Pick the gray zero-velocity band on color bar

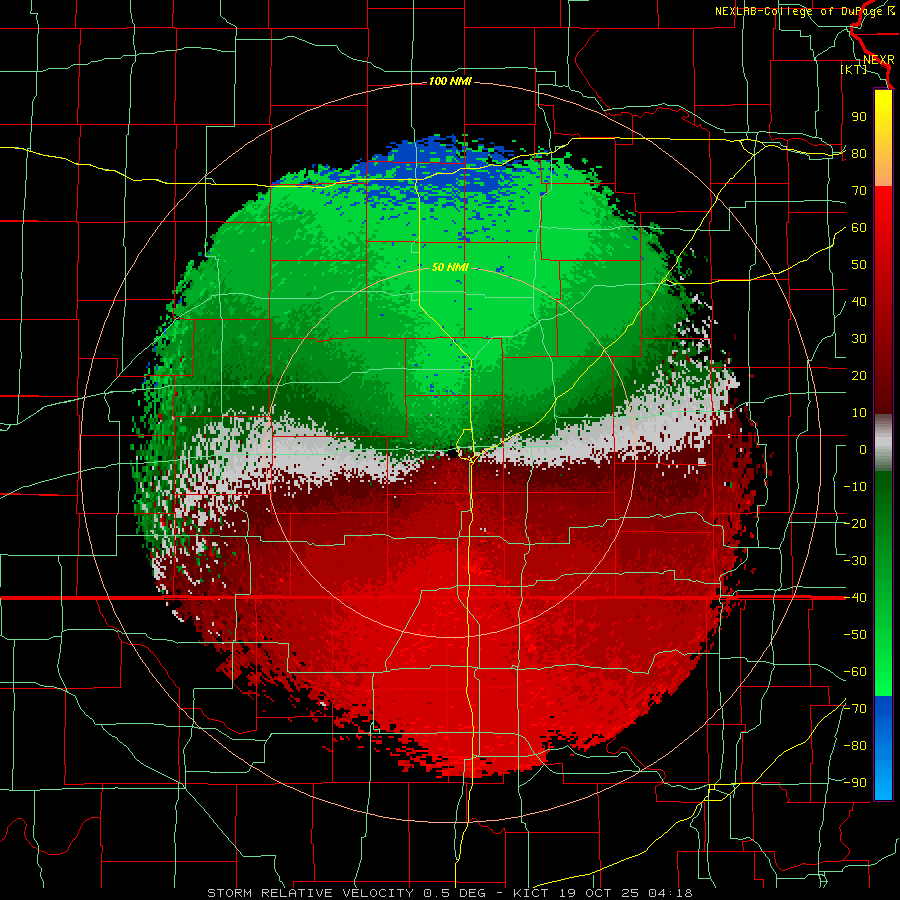pyautogui.click(x=883, y=443)
